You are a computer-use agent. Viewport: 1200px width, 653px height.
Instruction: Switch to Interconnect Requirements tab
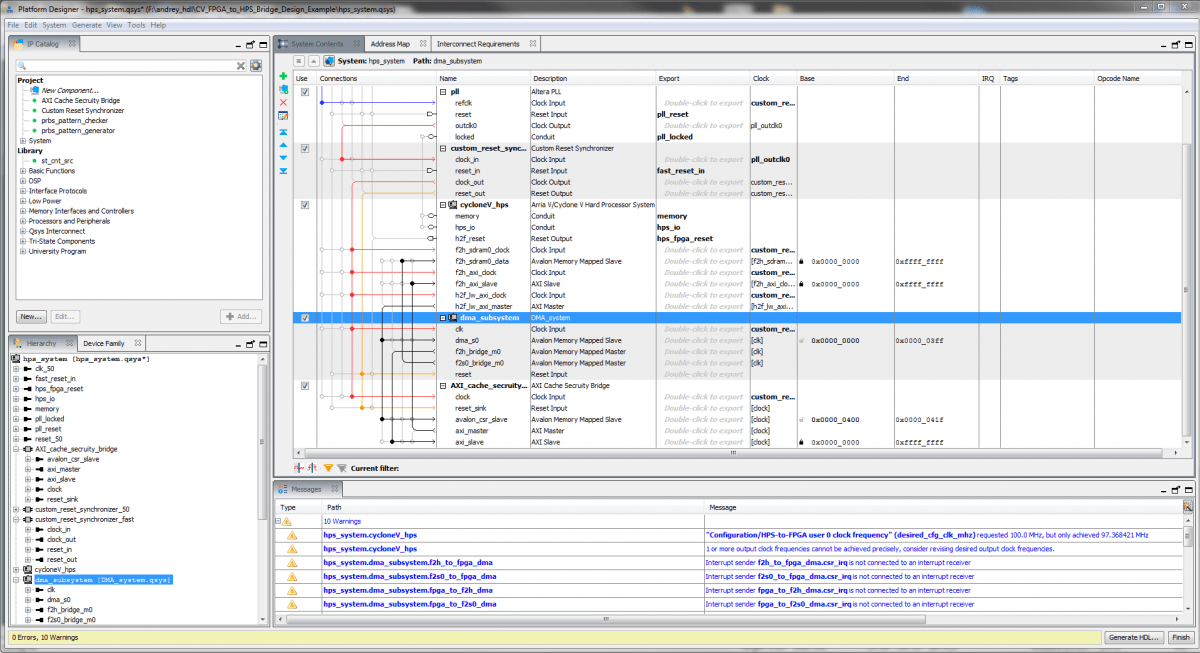(x=479, y=44)
